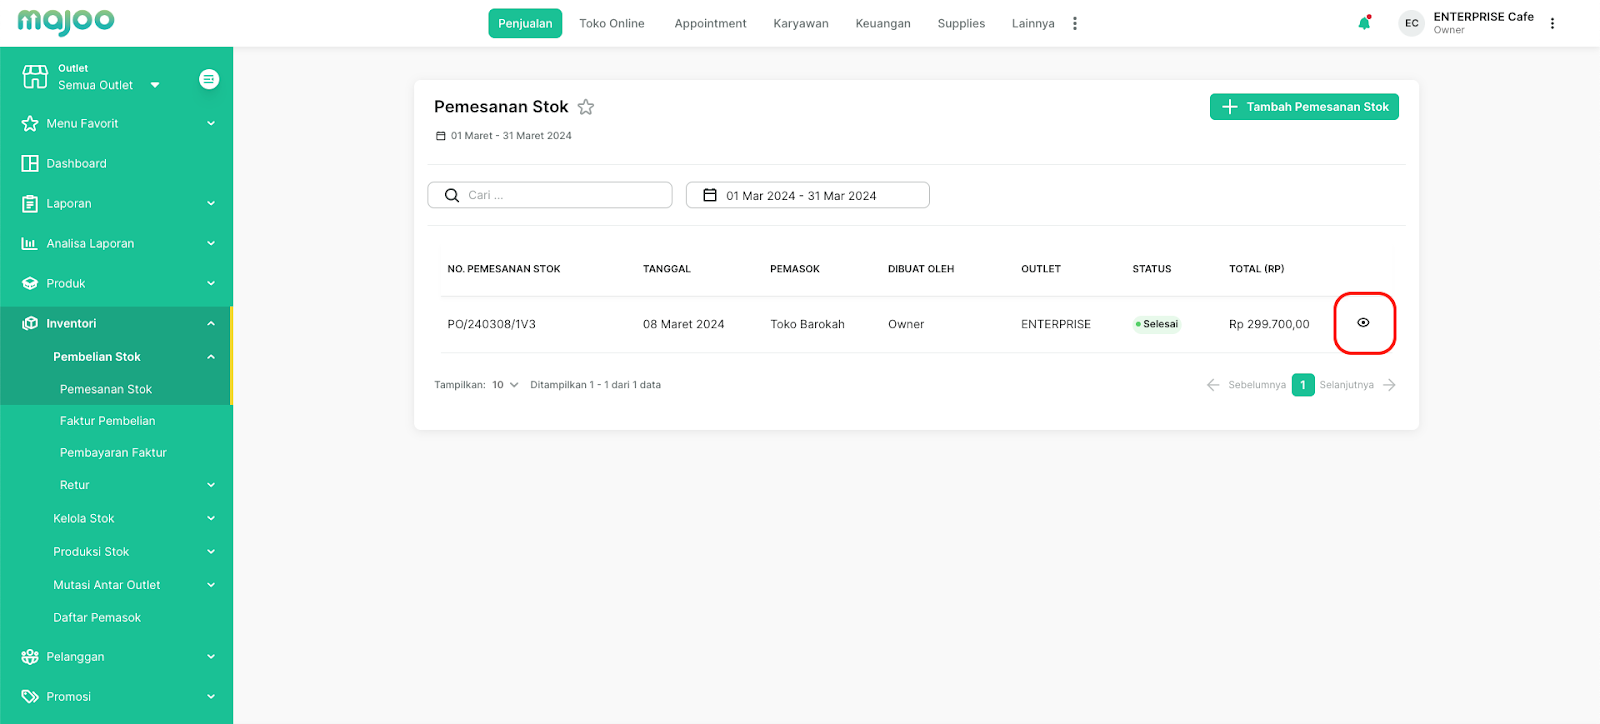Click total Rp 299.700,00
The image size is (1600, 724).
[x=1269, y=324]
